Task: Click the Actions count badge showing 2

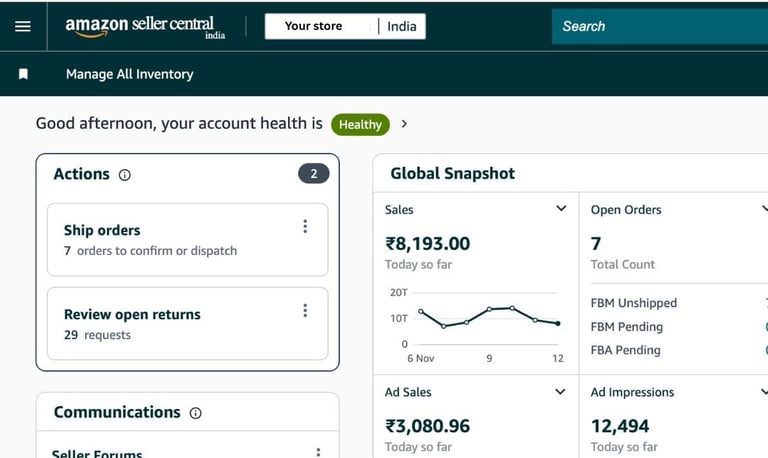Action: (313, 174)
